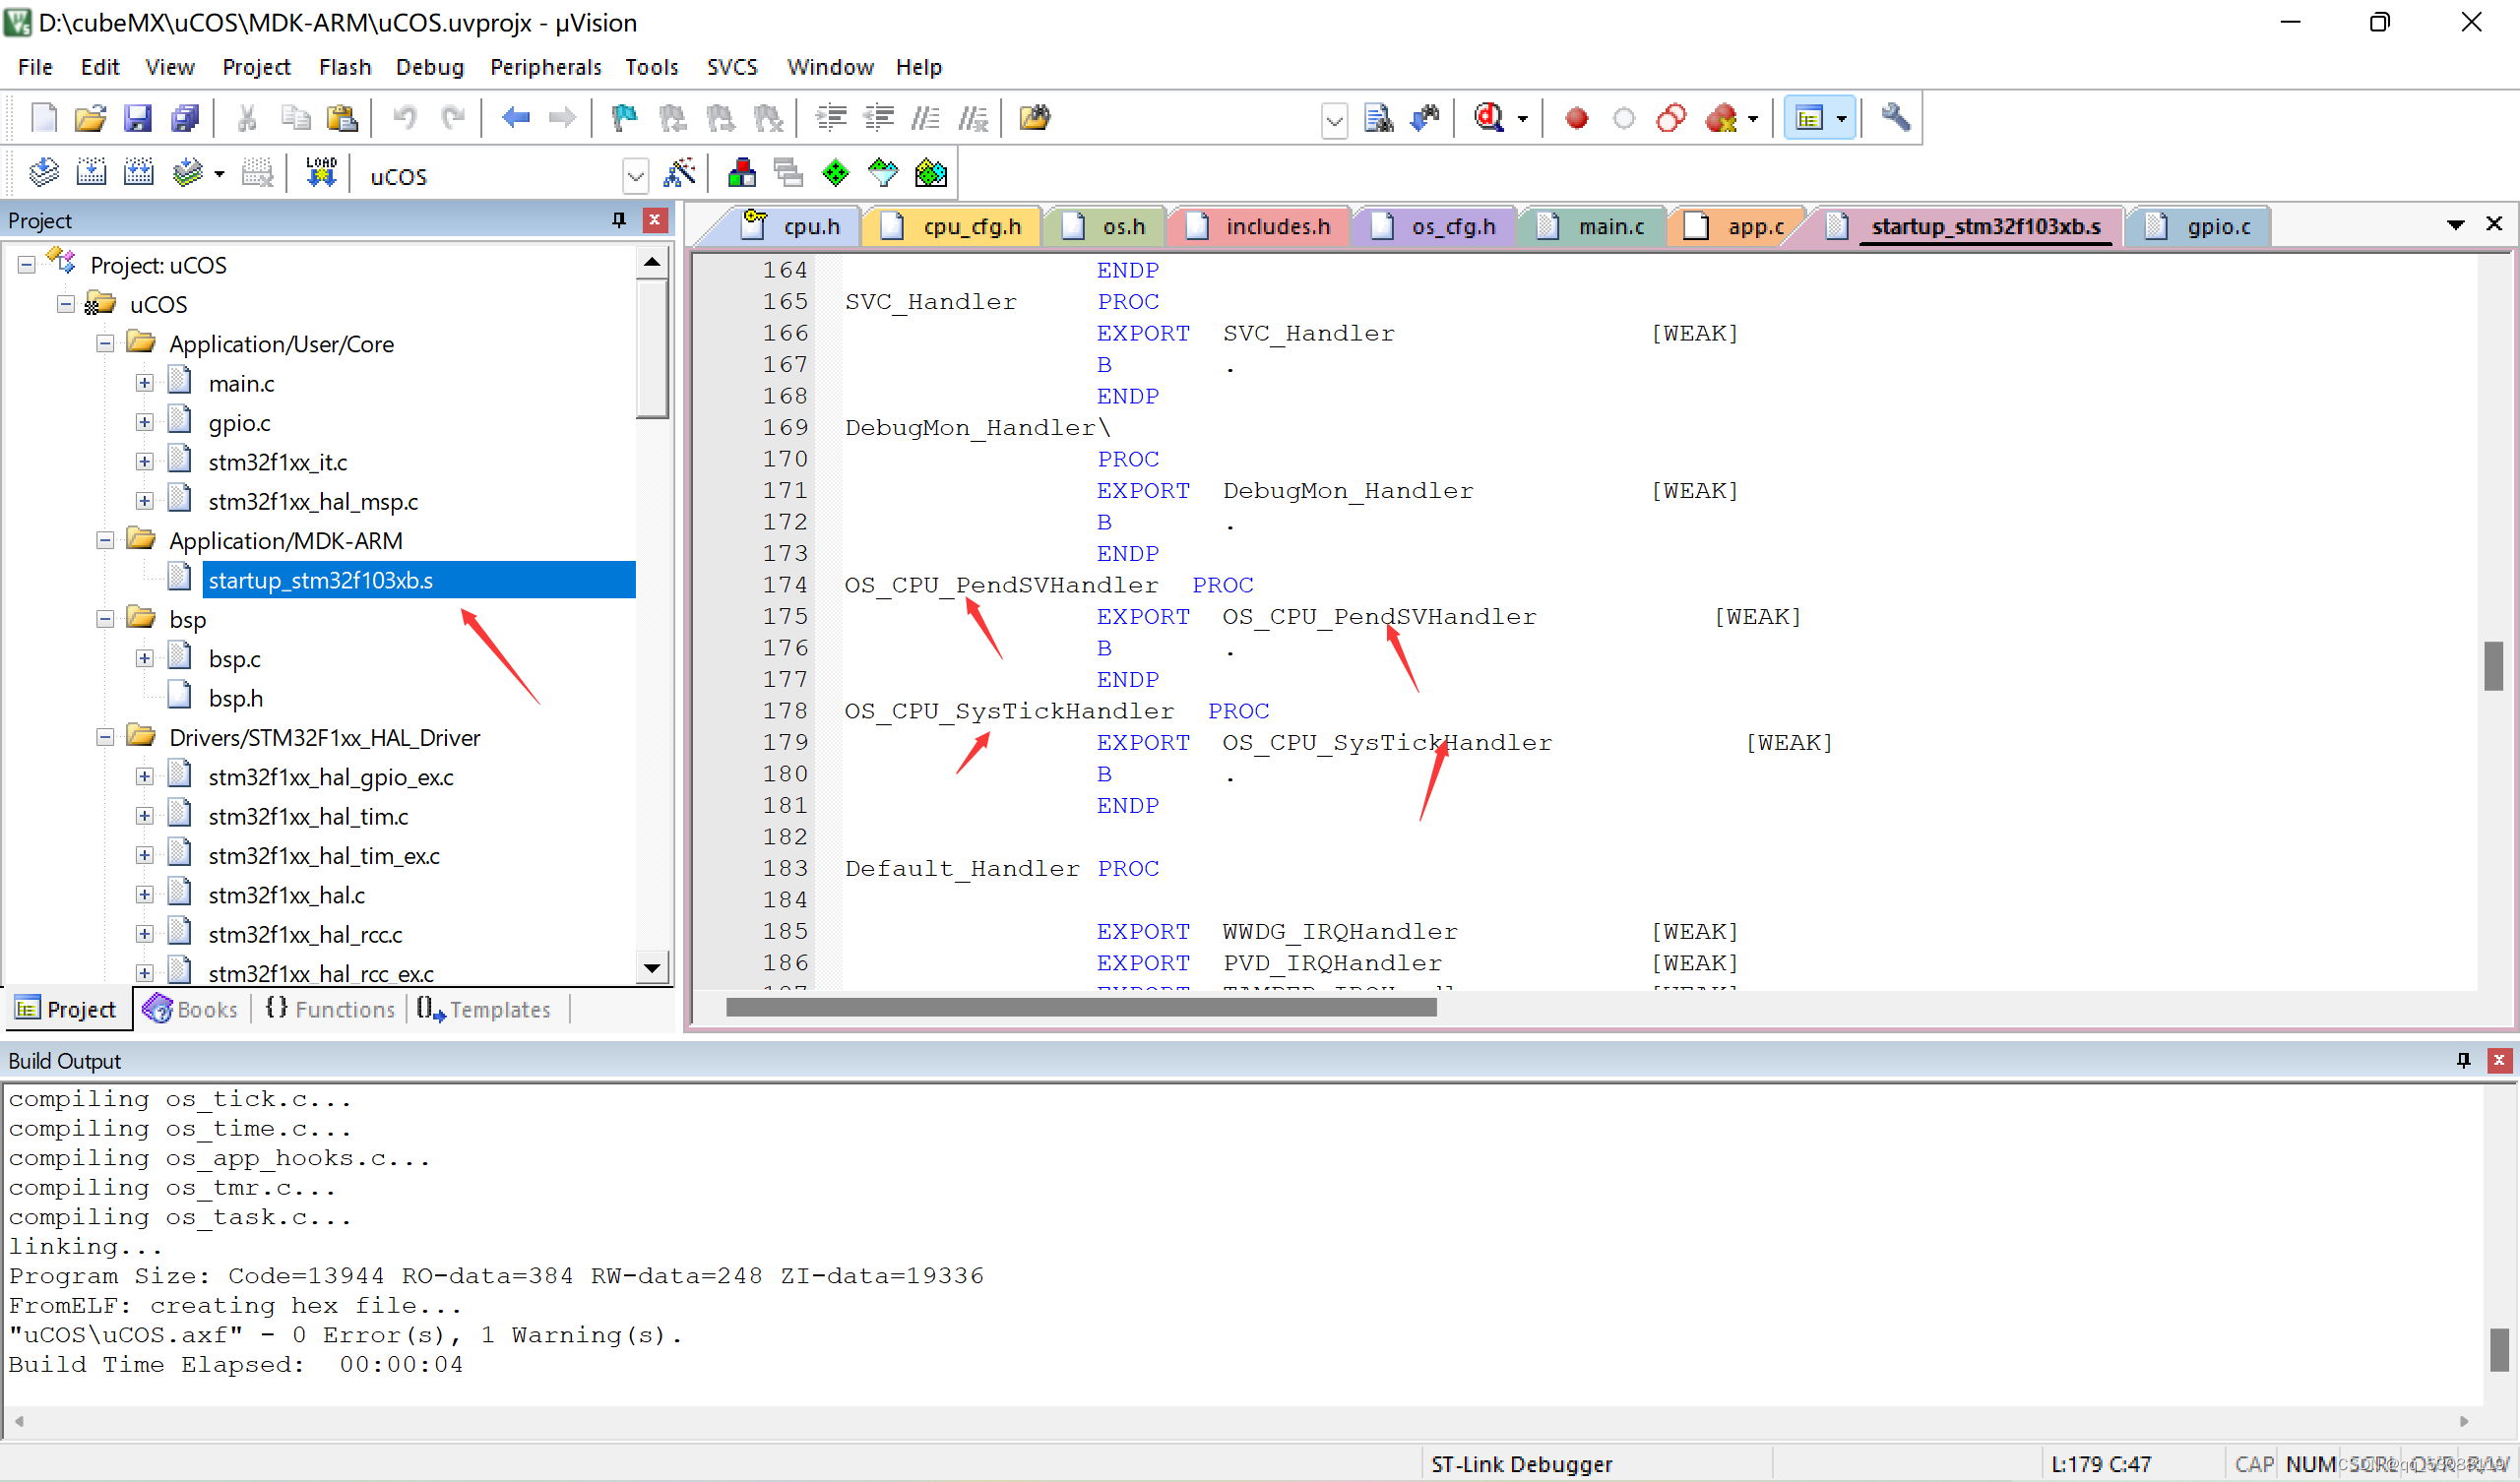Click the Indent selection icon
The height and width of the screenshot is (1482, 2520).
[x=831, y=118]
